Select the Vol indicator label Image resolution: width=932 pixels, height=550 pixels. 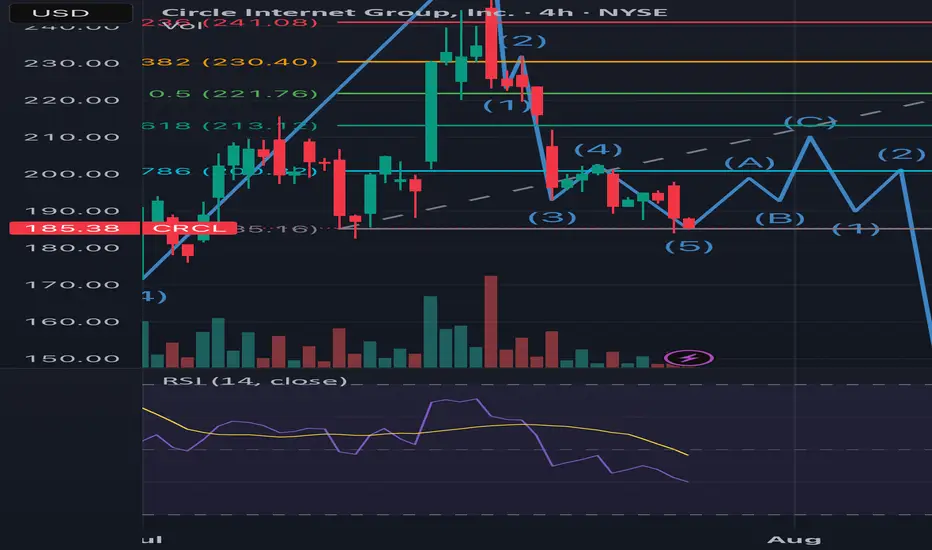pyautogui.click(x=182, y=25)
